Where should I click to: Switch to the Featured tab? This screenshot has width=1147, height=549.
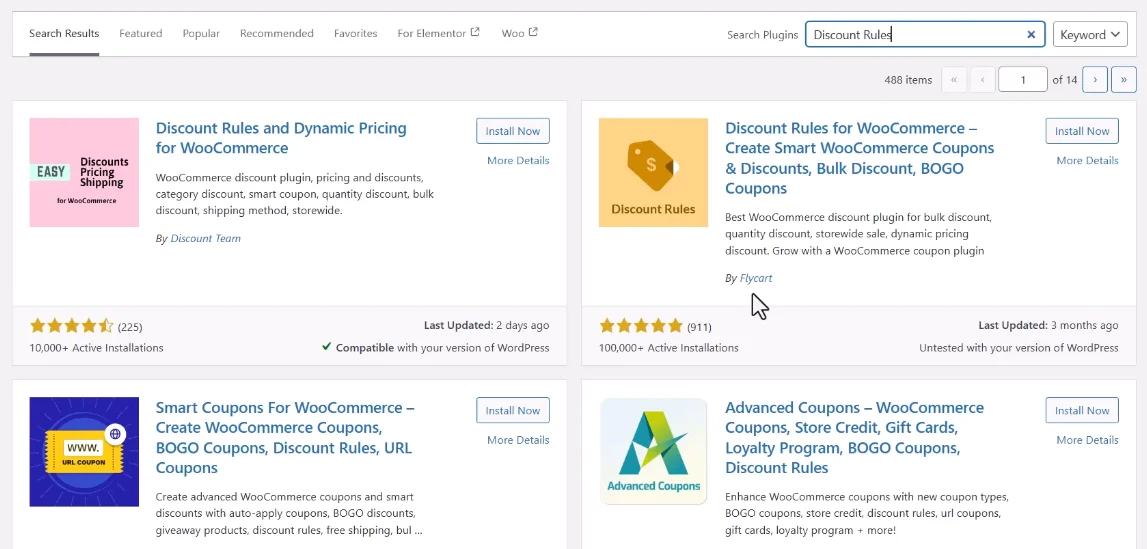140,34
